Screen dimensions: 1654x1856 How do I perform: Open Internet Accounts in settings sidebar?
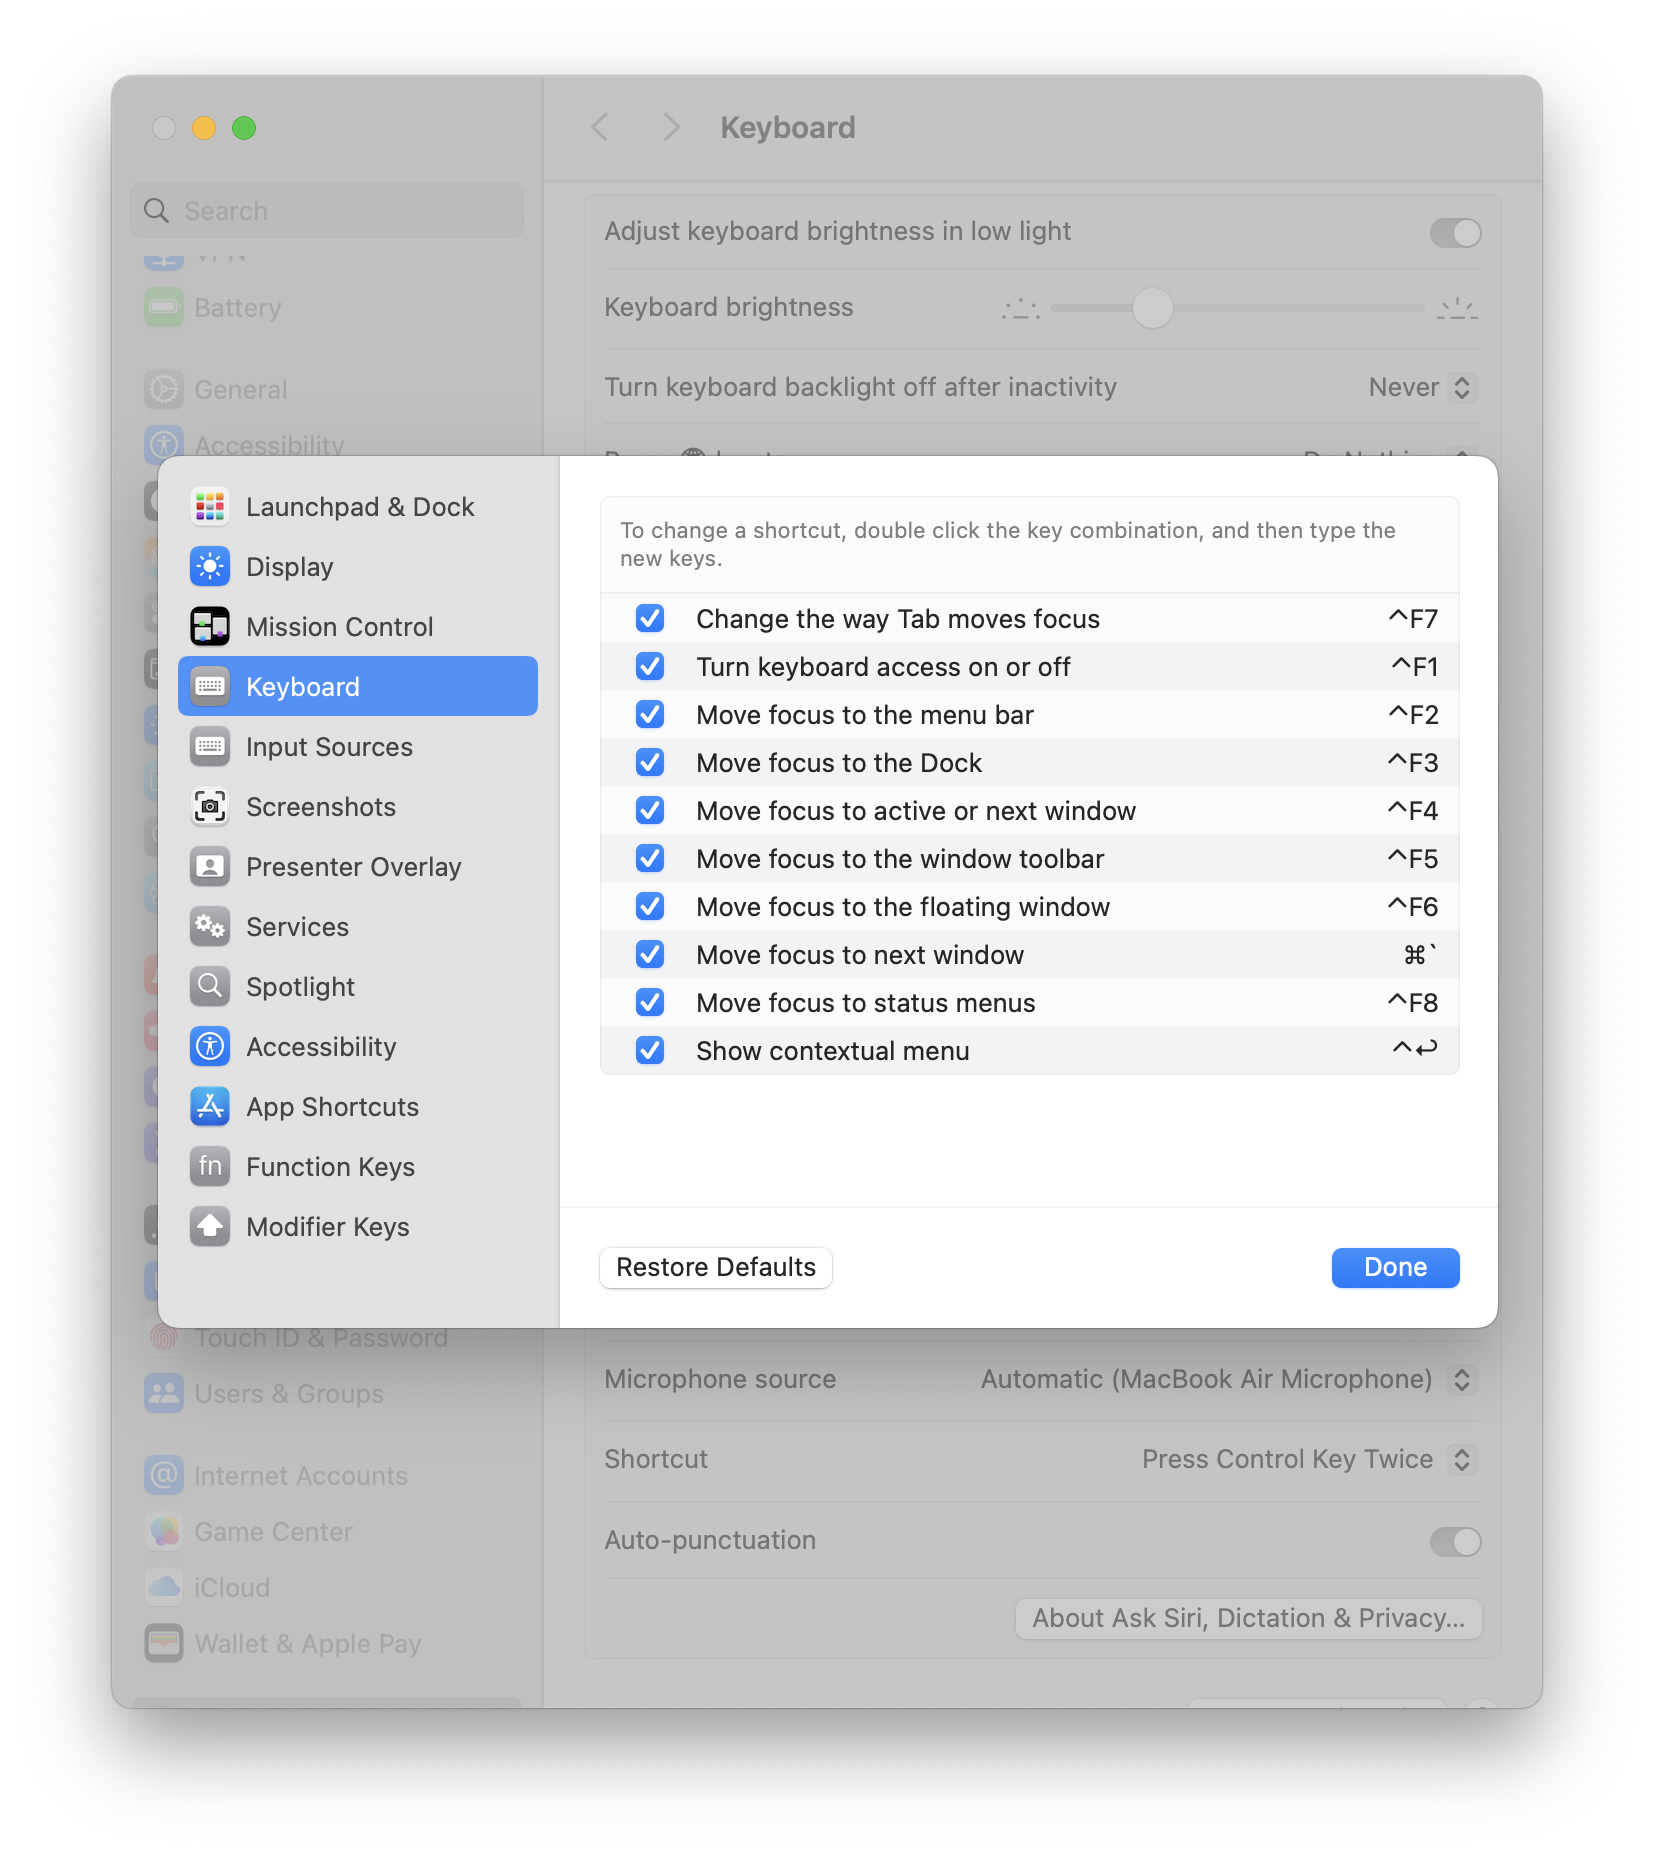(327, 1476)
